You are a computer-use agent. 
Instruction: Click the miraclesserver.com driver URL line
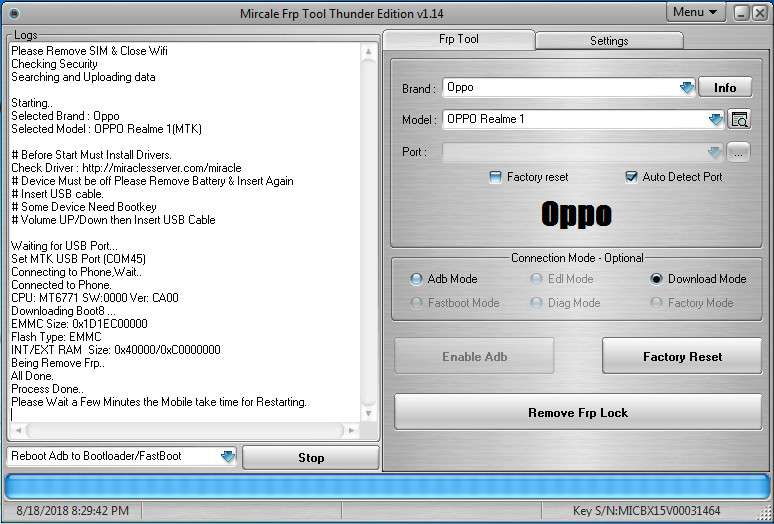[x=126, y=168]
